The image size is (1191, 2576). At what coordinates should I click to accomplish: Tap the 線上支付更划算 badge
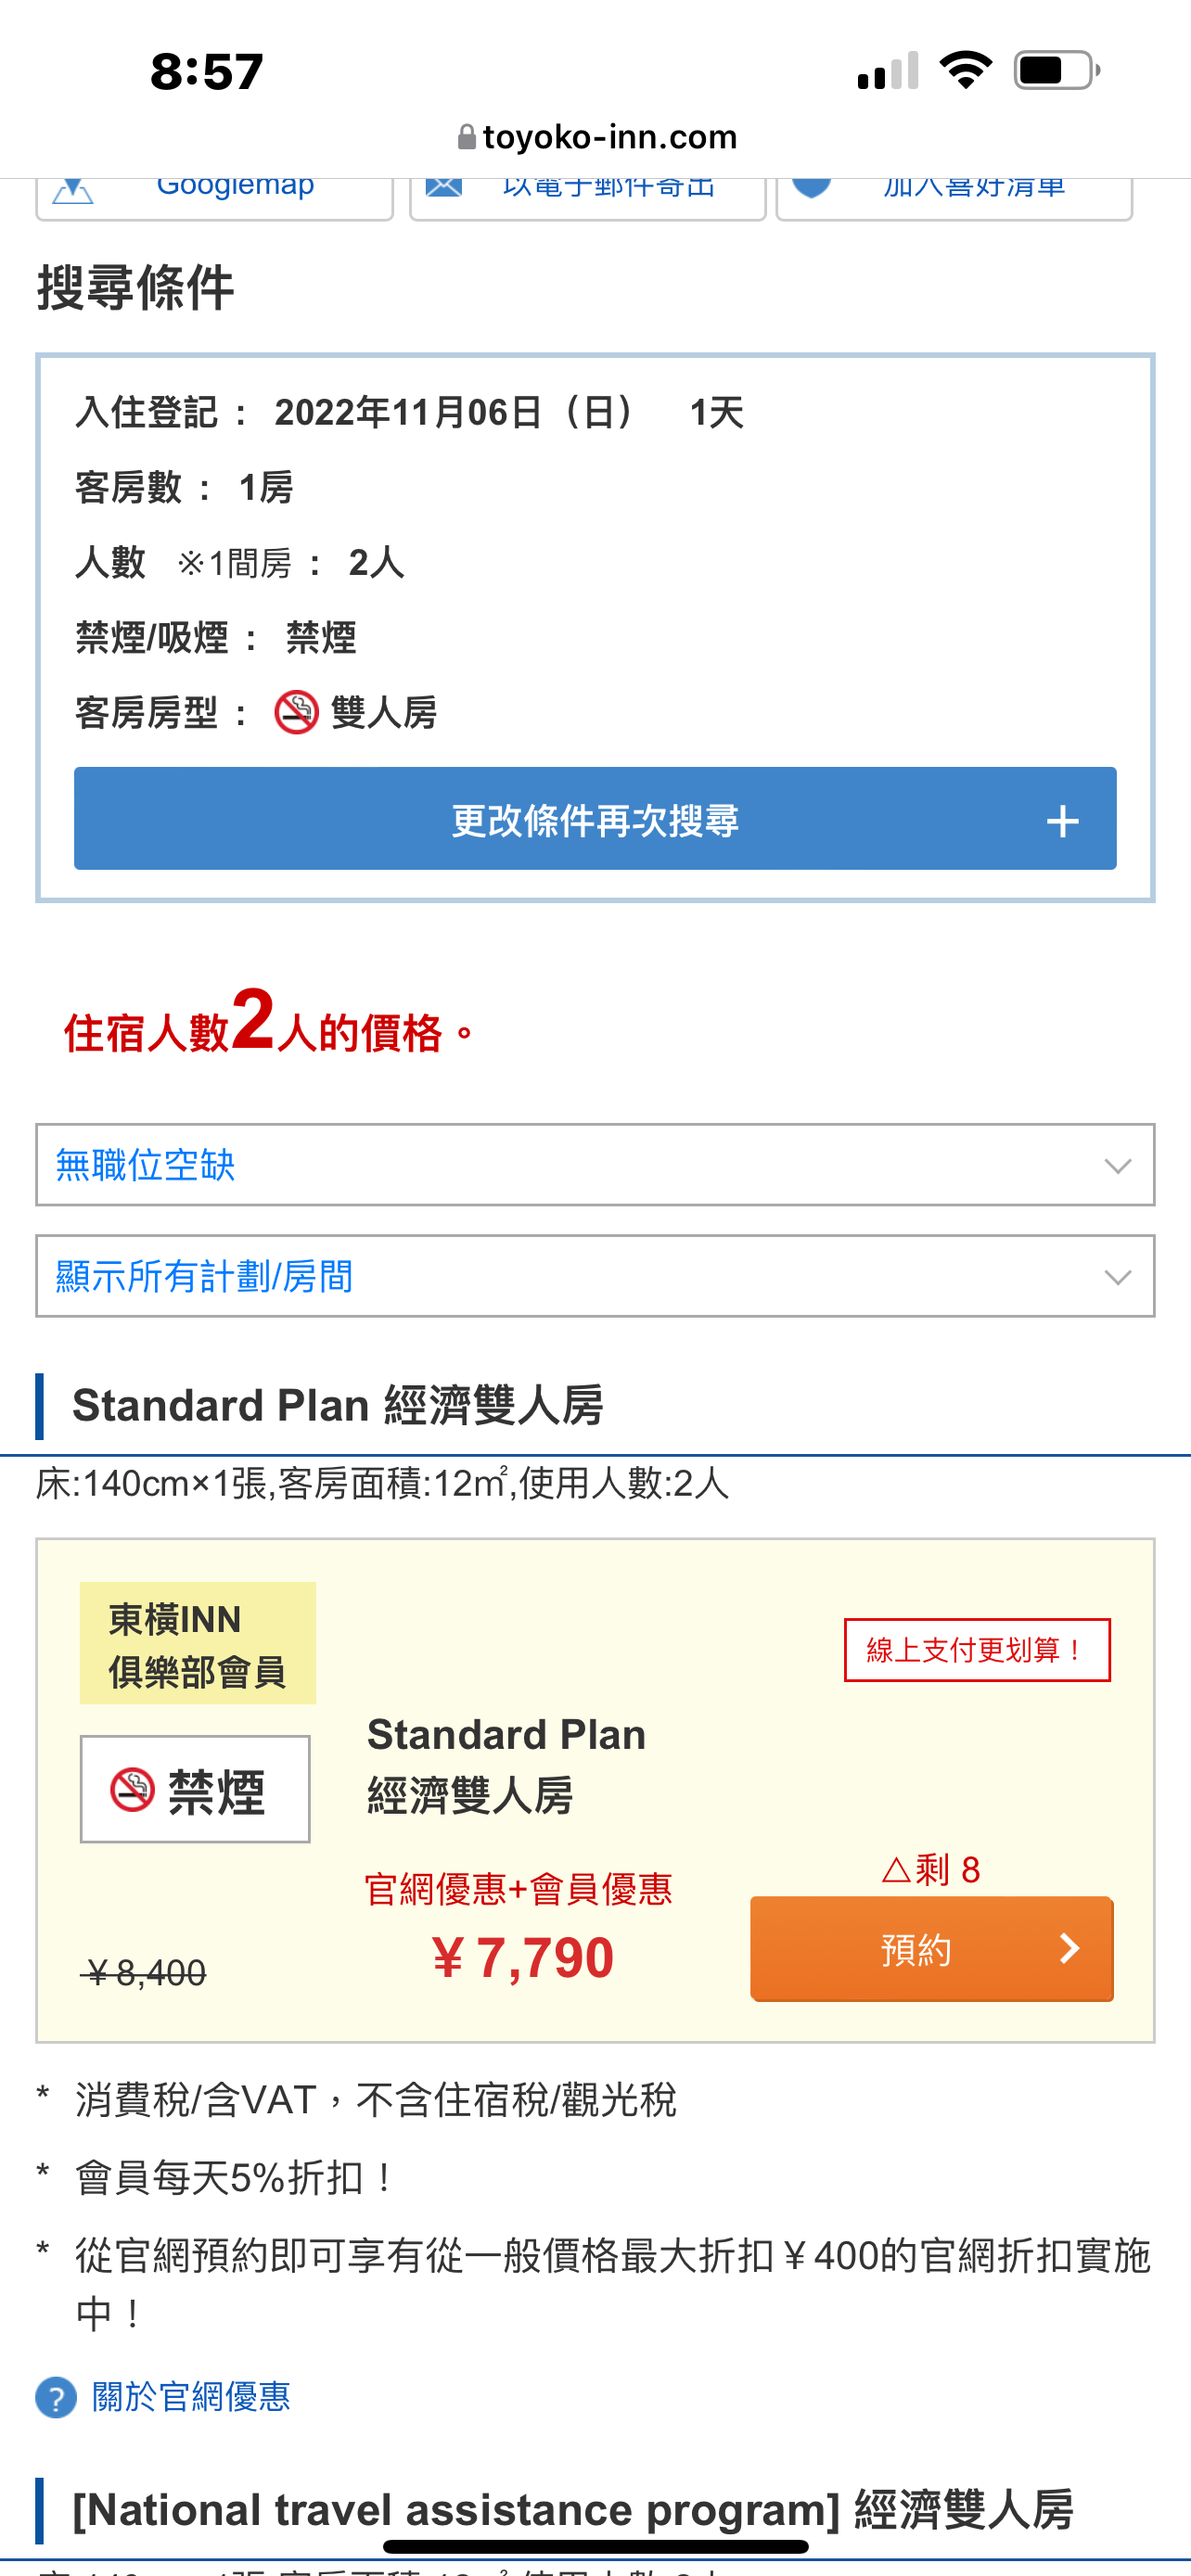click(977, 1650)
